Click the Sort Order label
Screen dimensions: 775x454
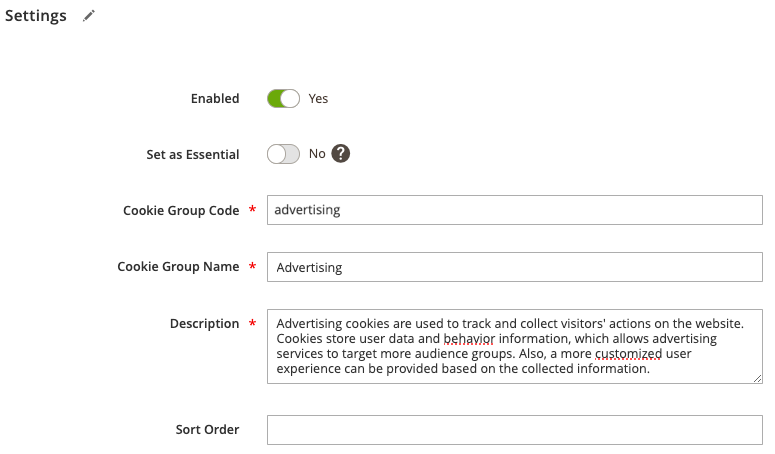208,430
